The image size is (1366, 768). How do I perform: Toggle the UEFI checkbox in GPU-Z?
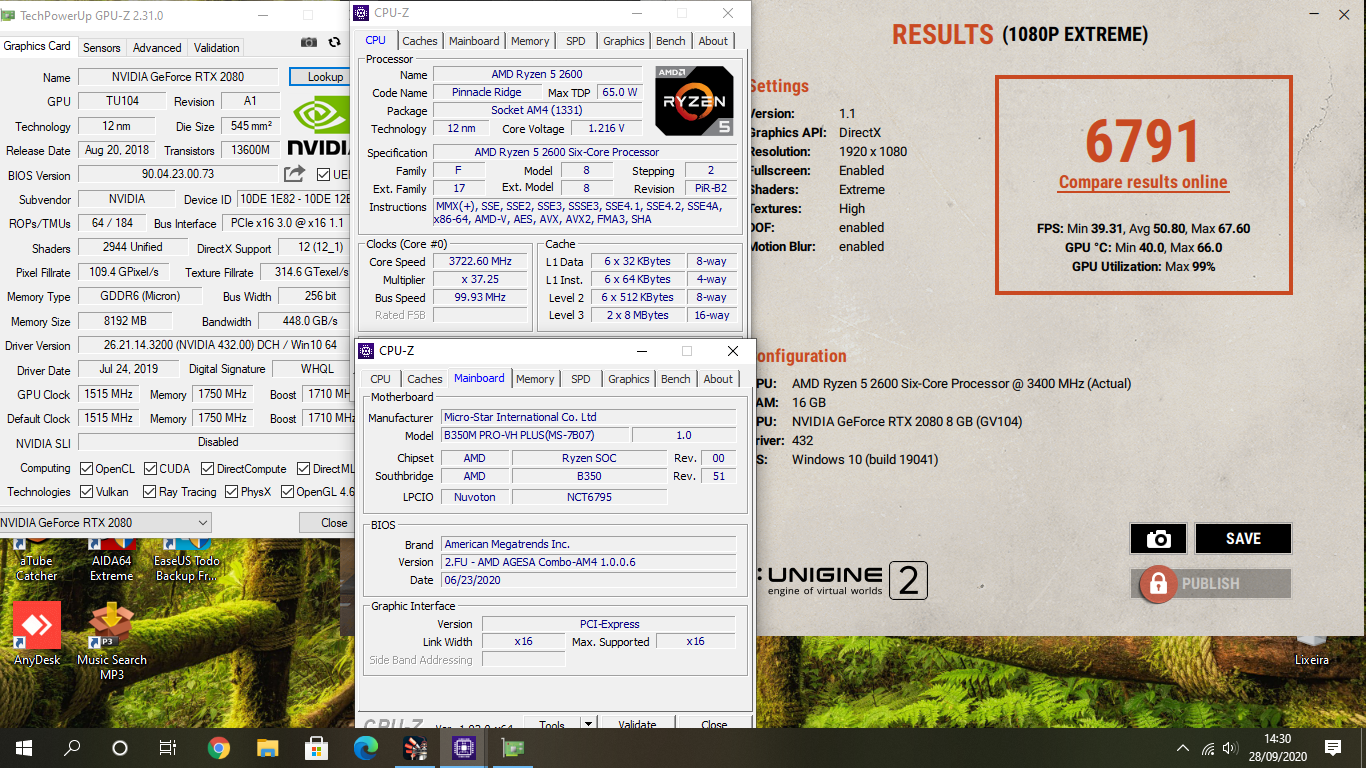point(323,174)
